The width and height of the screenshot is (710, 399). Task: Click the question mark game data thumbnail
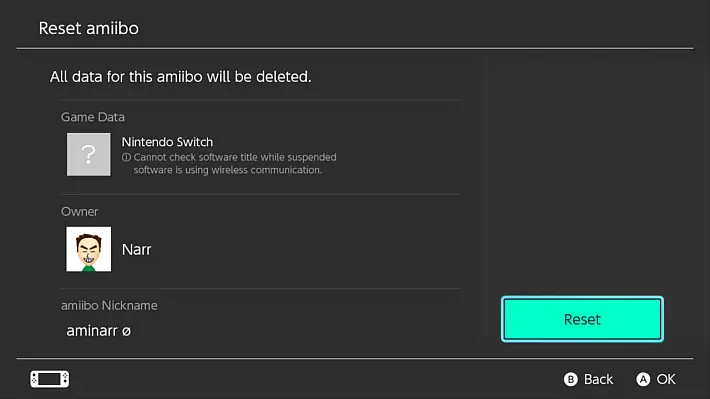(88, 154)
